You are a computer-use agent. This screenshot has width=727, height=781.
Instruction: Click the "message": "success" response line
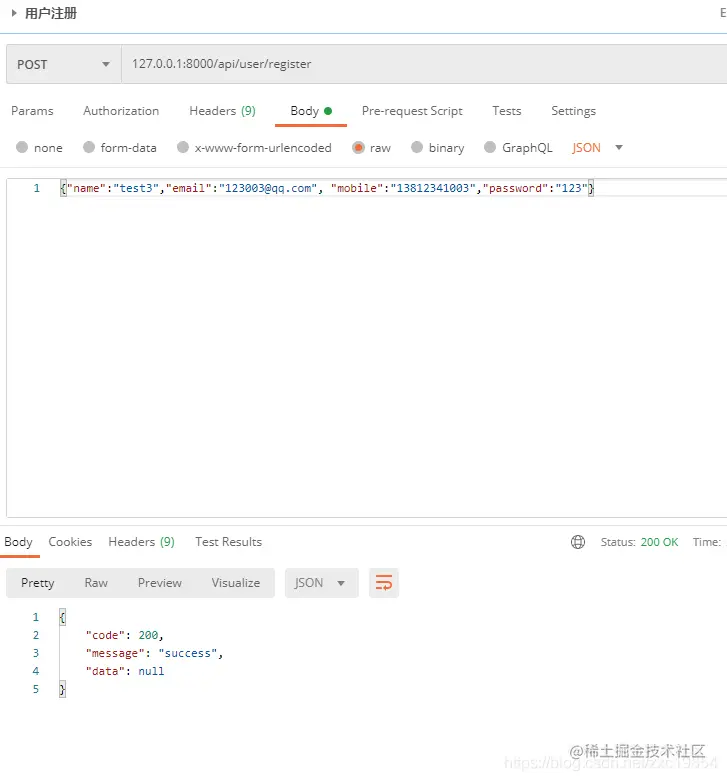[x=154, y=653]
